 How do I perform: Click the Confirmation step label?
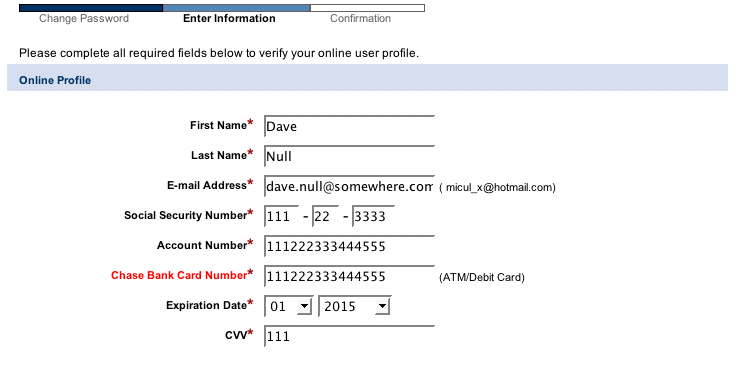(360, 18)
